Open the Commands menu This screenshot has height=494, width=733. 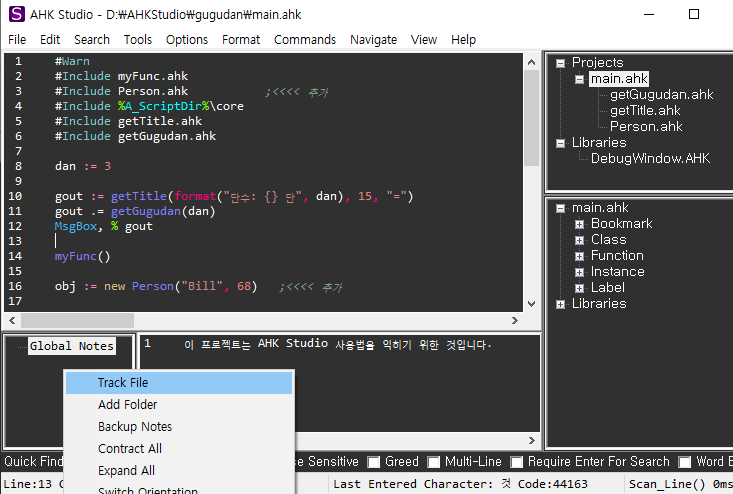[305, 39]
